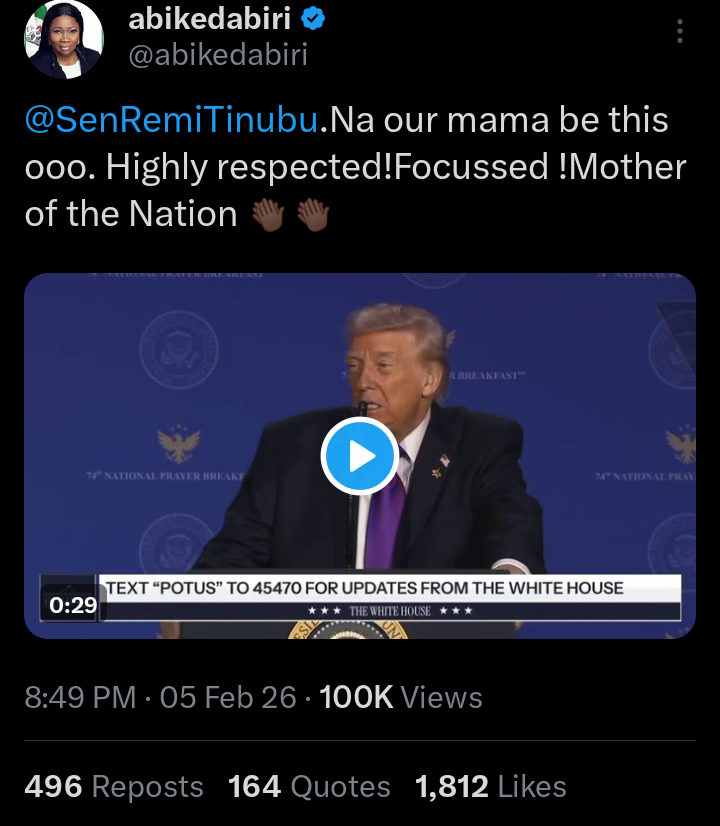Click the "TEXT POTUS TO 45470" video banner
The image size is (720, 826).
[x=364, y=587]
